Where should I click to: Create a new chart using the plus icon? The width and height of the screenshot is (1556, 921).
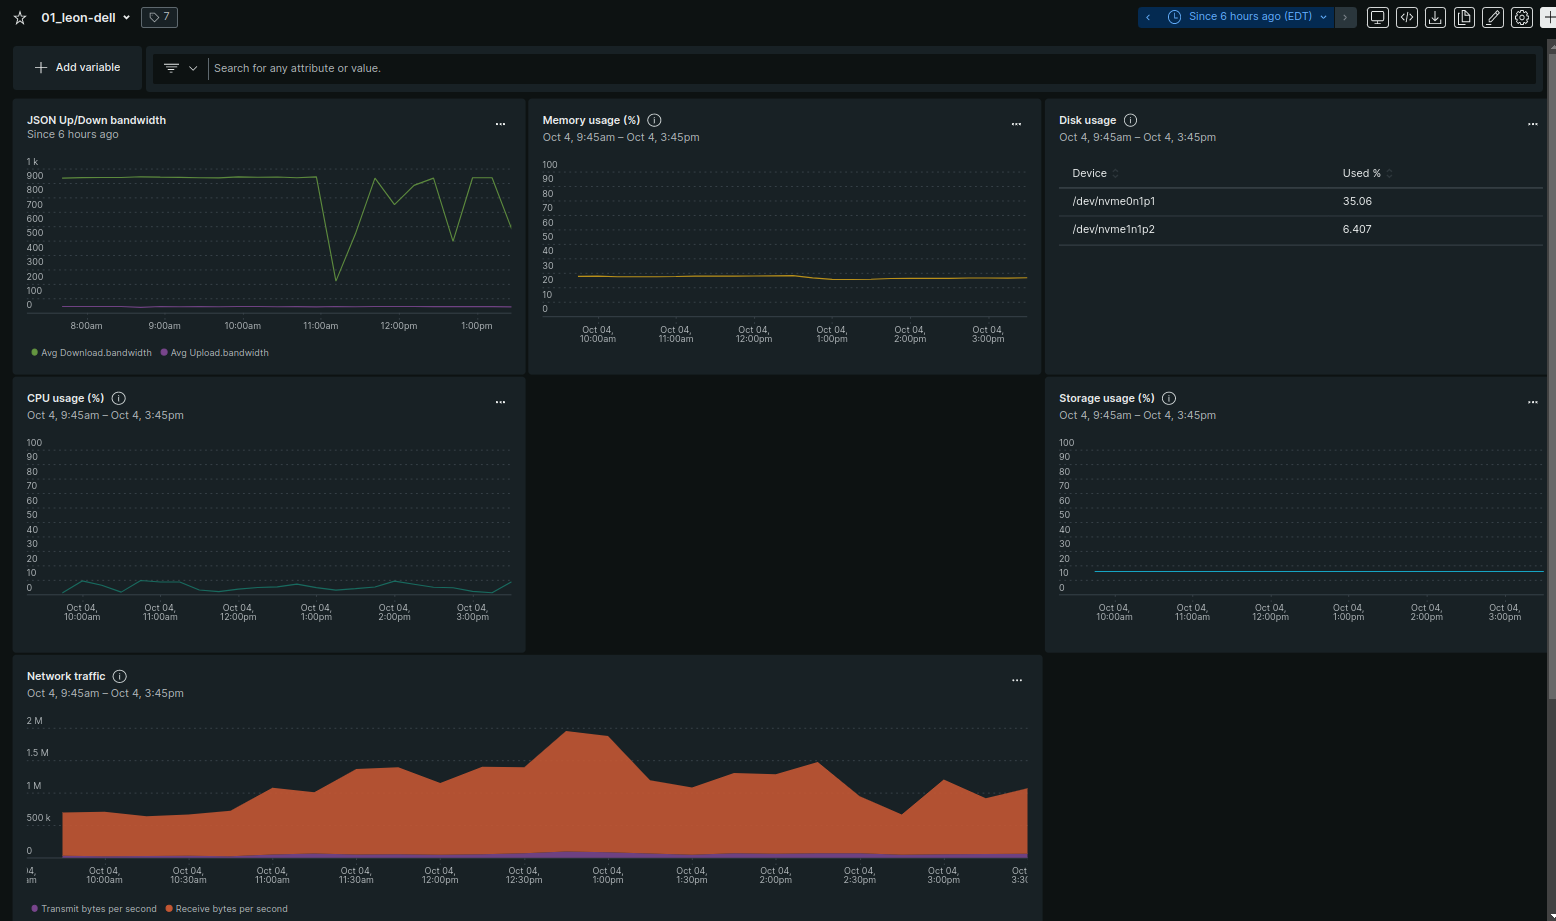click(1549, 17)
